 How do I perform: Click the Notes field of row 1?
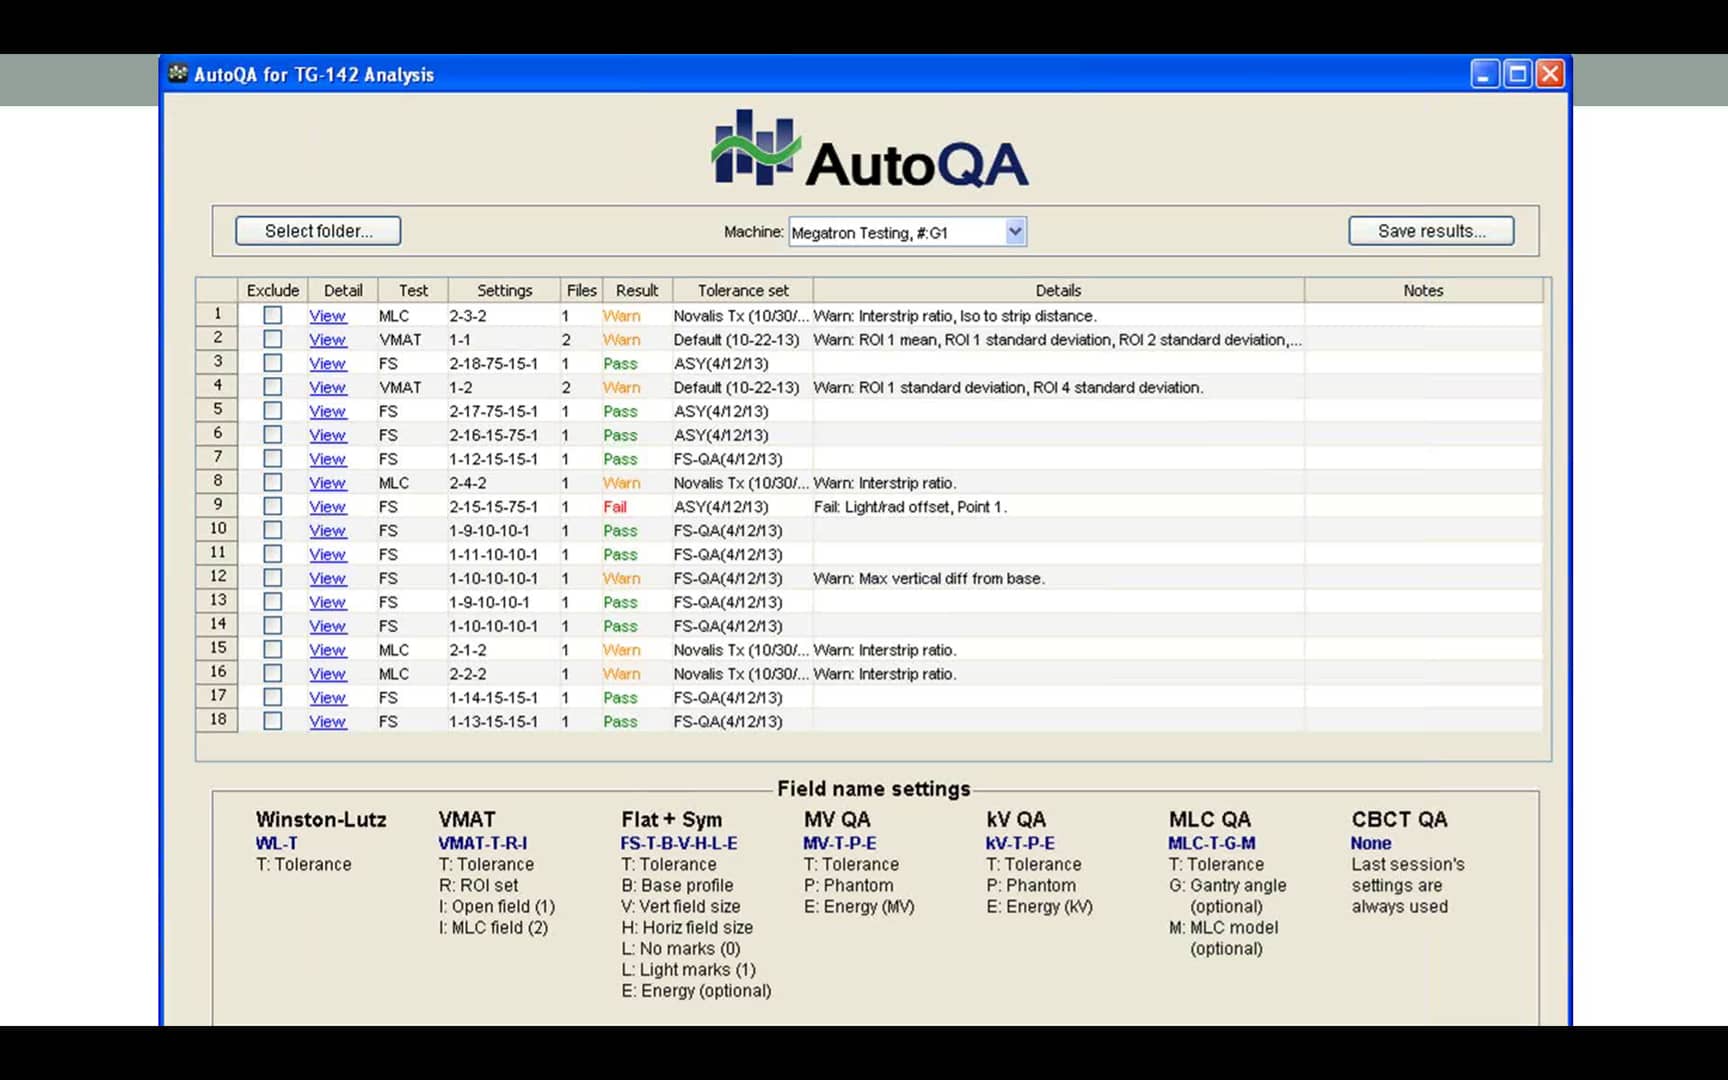pos(1421,315)
